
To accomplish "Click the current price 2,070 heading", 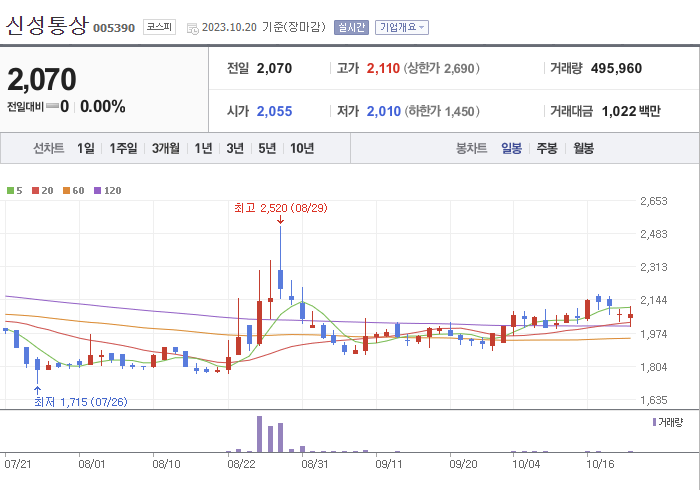I will point(42,79).
